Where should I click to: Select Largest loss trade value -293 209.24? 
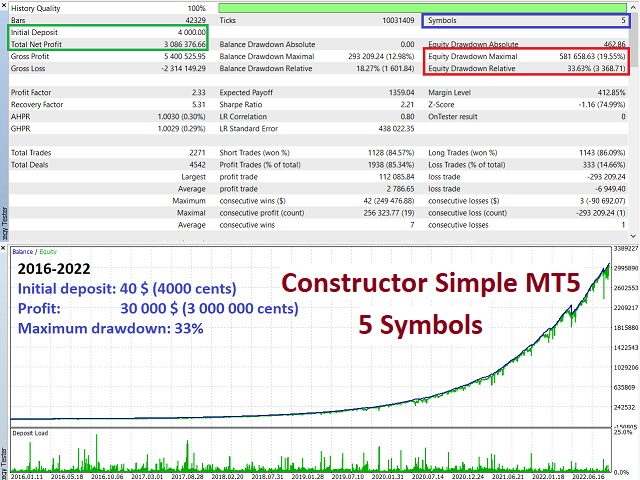pos(606,177)
